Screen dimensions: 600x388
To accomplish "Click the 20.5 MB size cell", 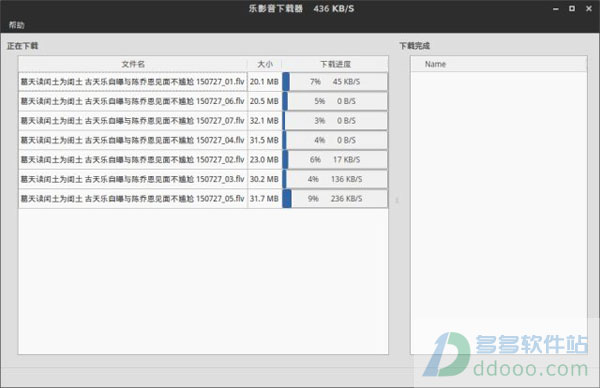I will coord(264,101).
